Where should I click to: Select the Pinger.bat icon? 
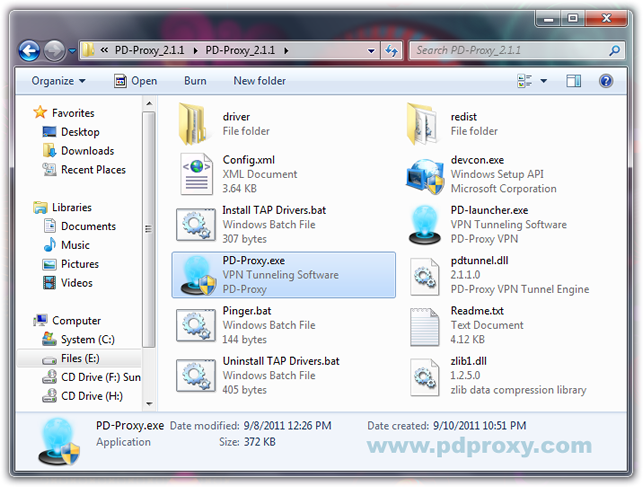(x=196, y=325)
